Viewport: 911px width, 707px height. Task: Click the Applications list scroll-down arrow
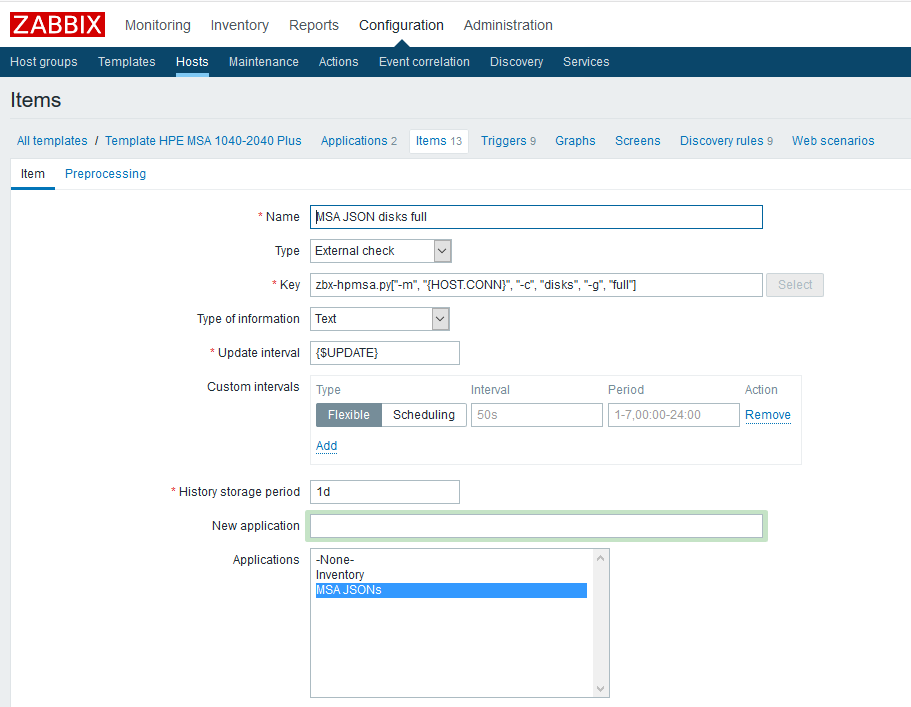[600, 688]
